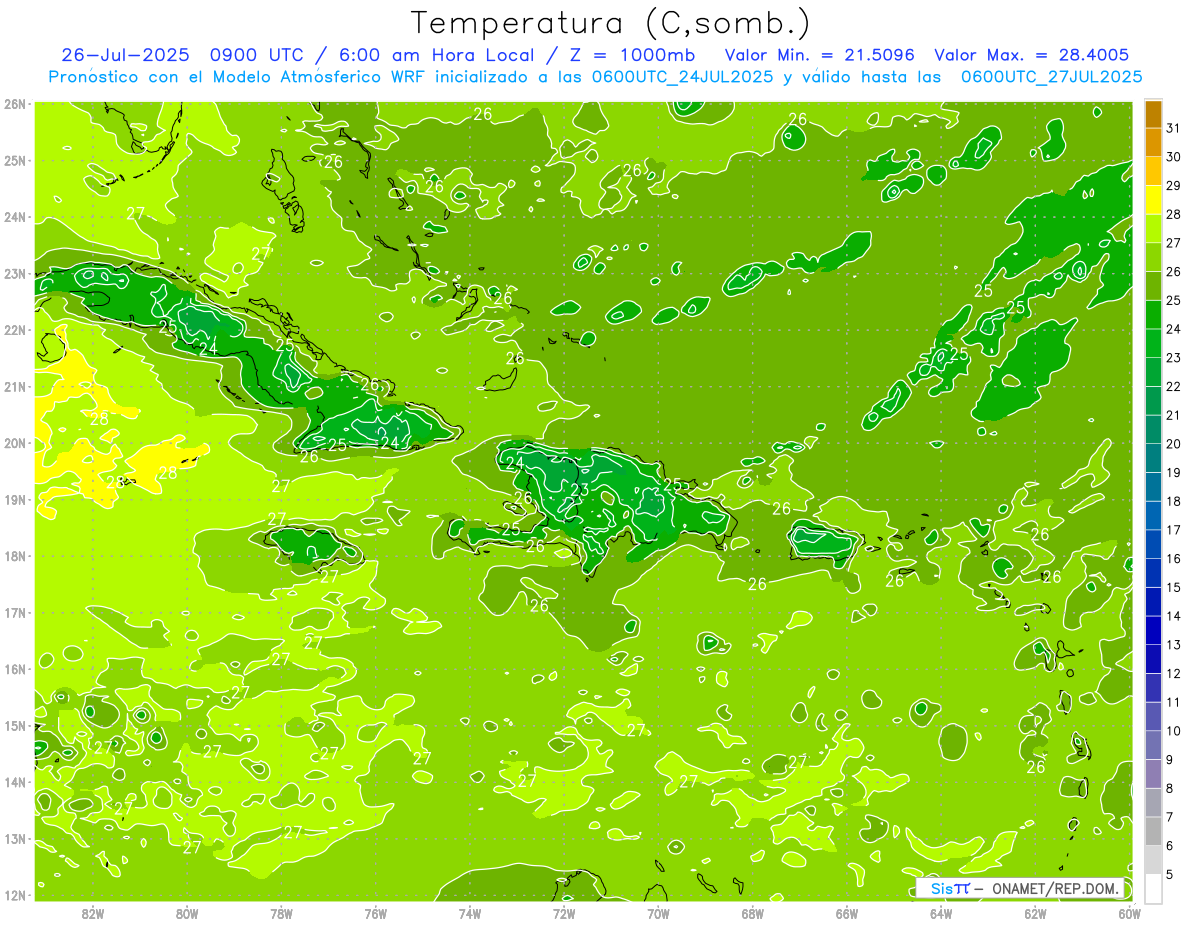Click the '20' label on the color scale
1200x927 pixels.
point(1173,444)
